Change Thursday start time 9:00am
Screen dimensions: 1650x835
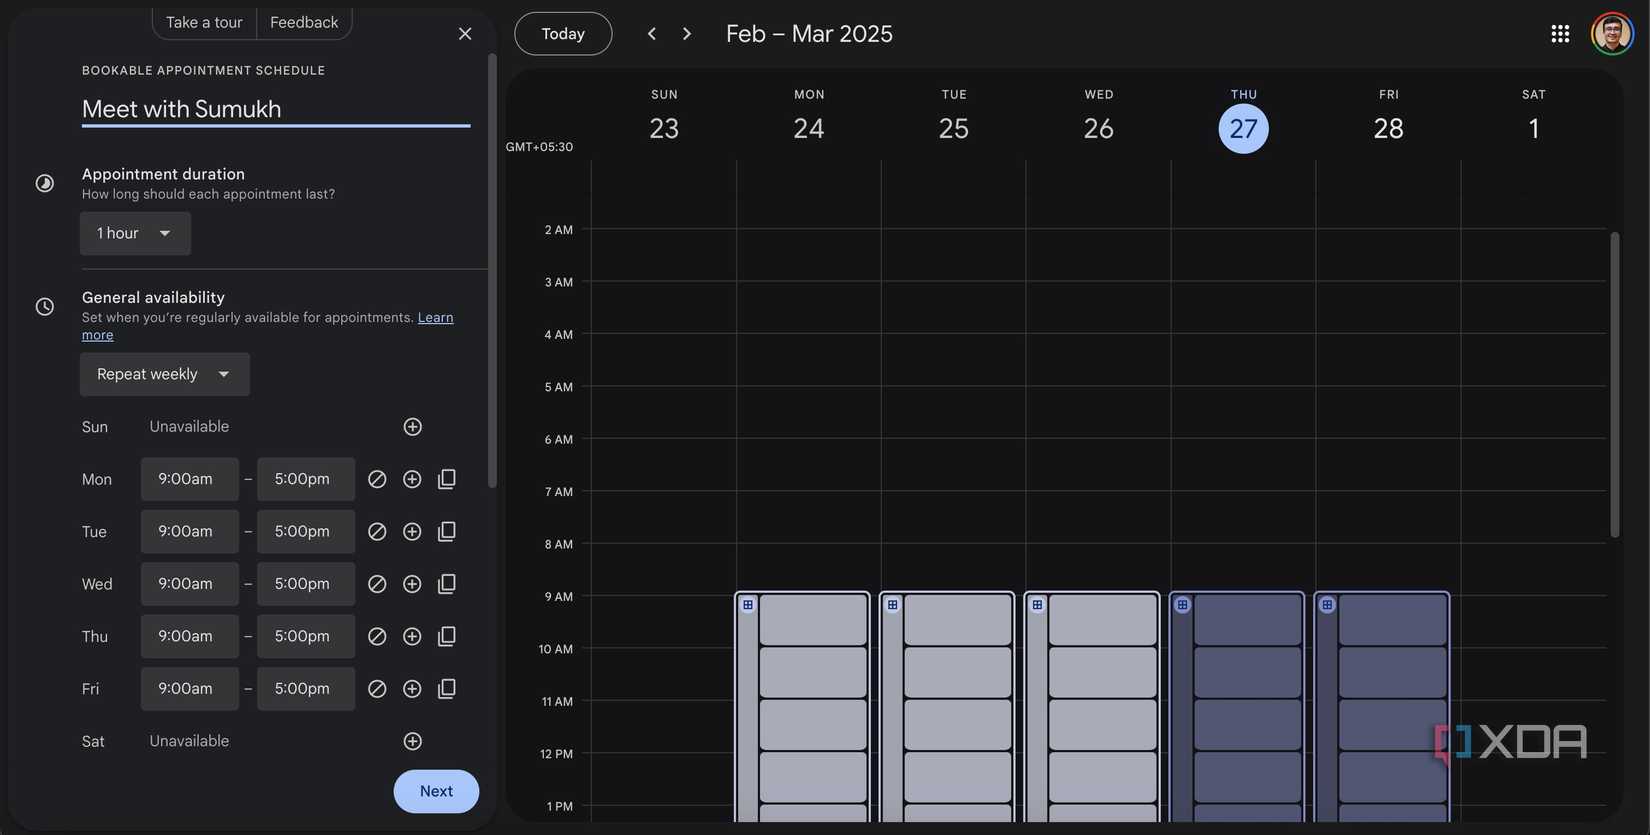(x=190, y=636)
